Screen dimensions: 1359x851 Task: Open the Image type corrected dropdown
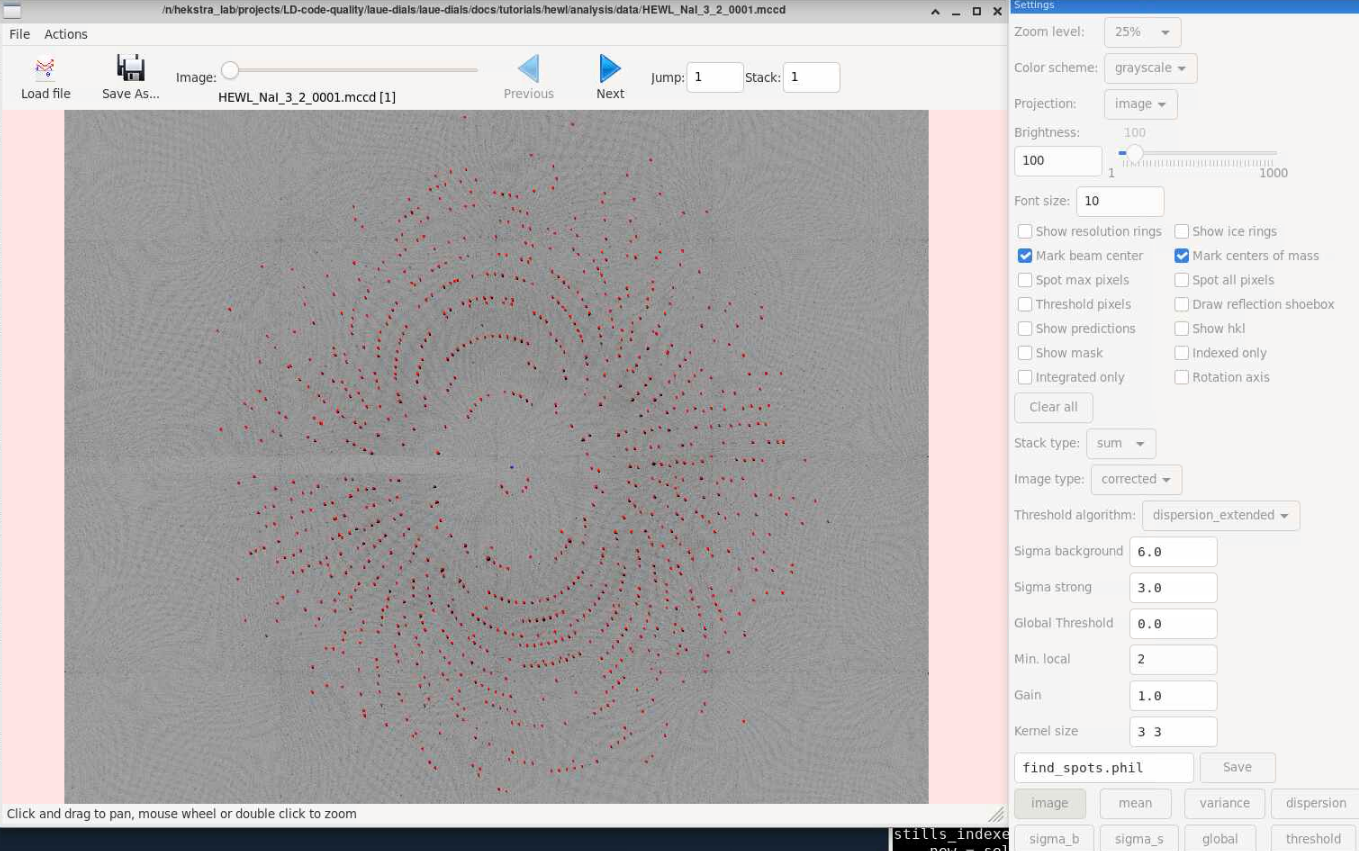coord(1136,479)
